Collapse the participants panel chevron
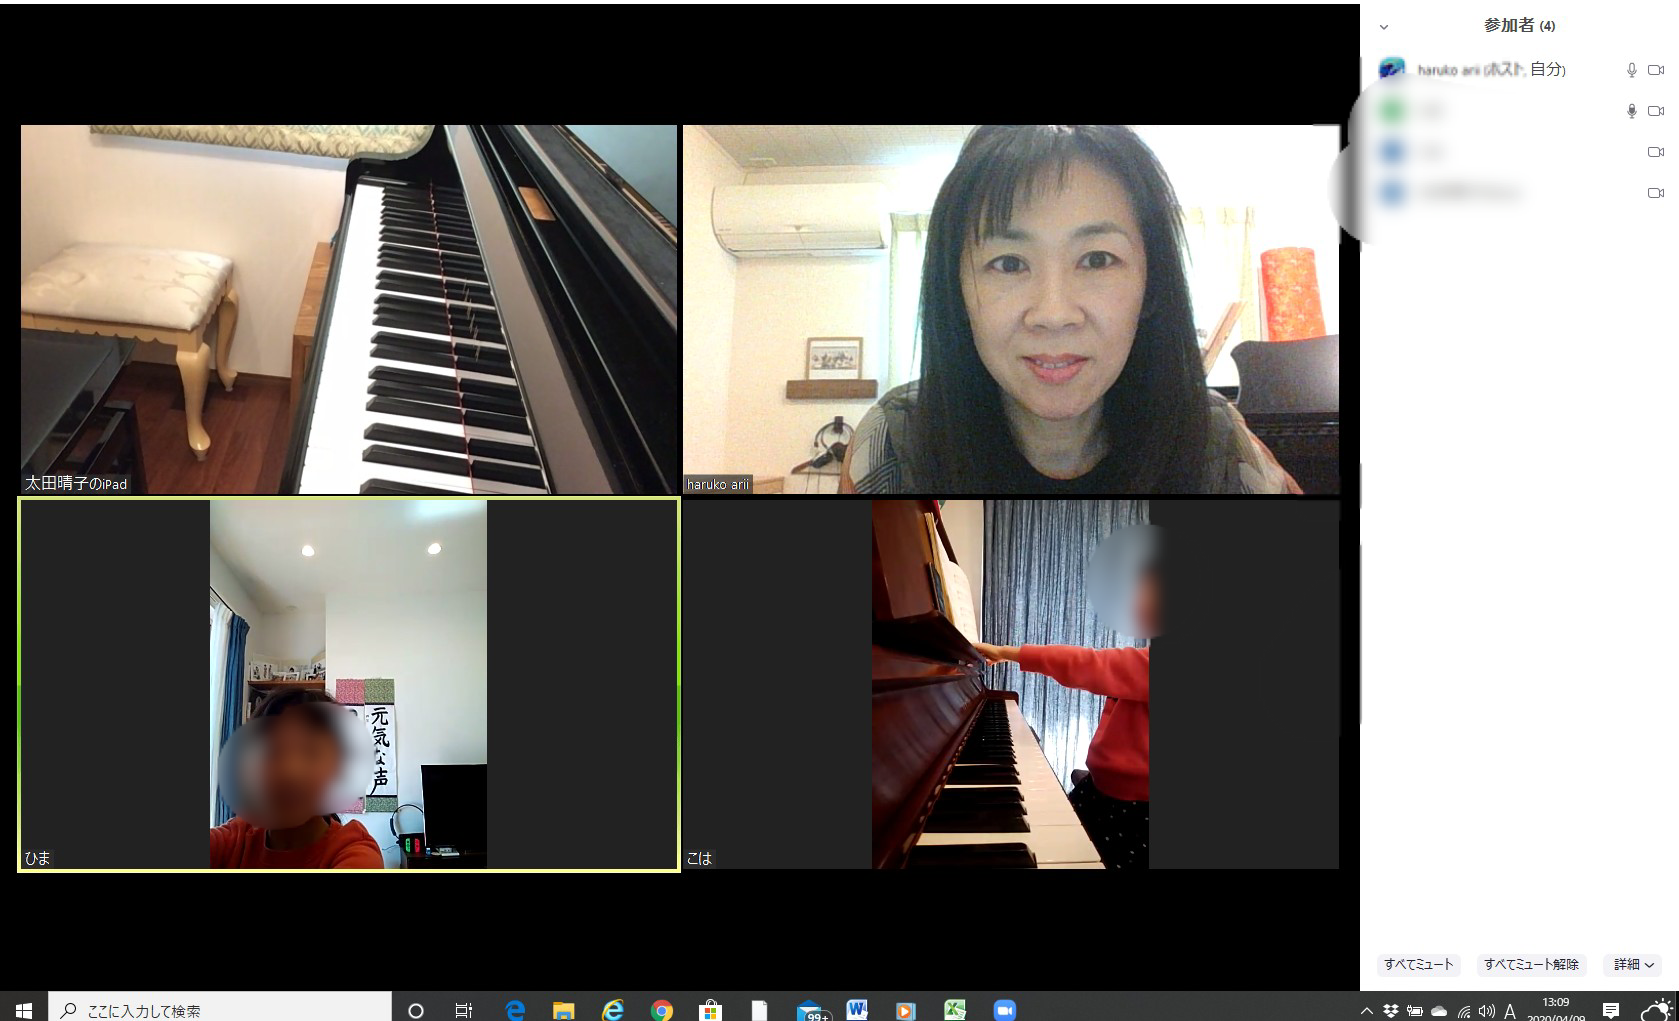Image resolution: width=1679 pixels, height=1021 pixels. point(1384,27)
